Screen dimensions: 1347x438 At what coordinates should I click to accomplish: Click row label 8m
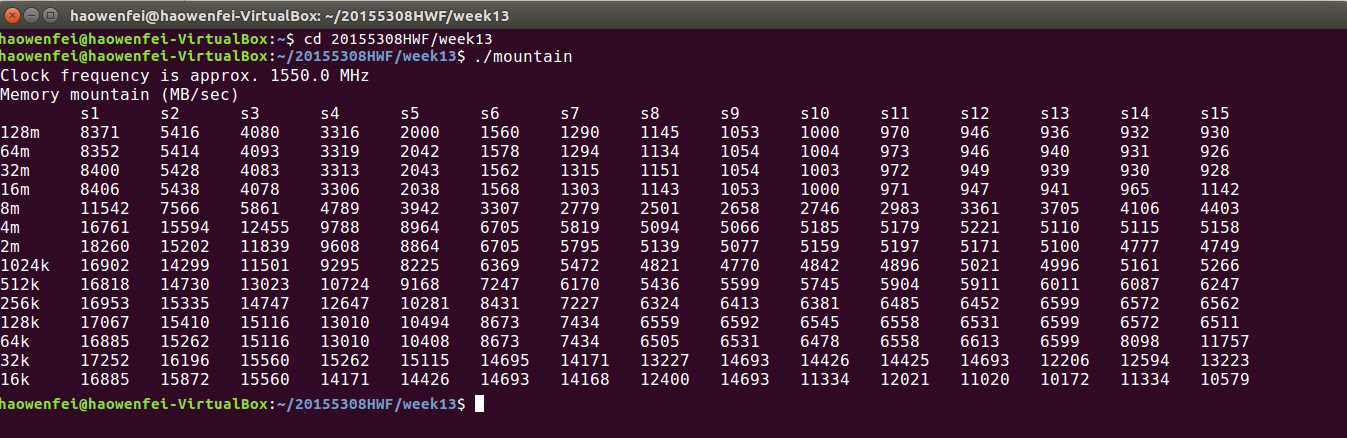point(10,209)
